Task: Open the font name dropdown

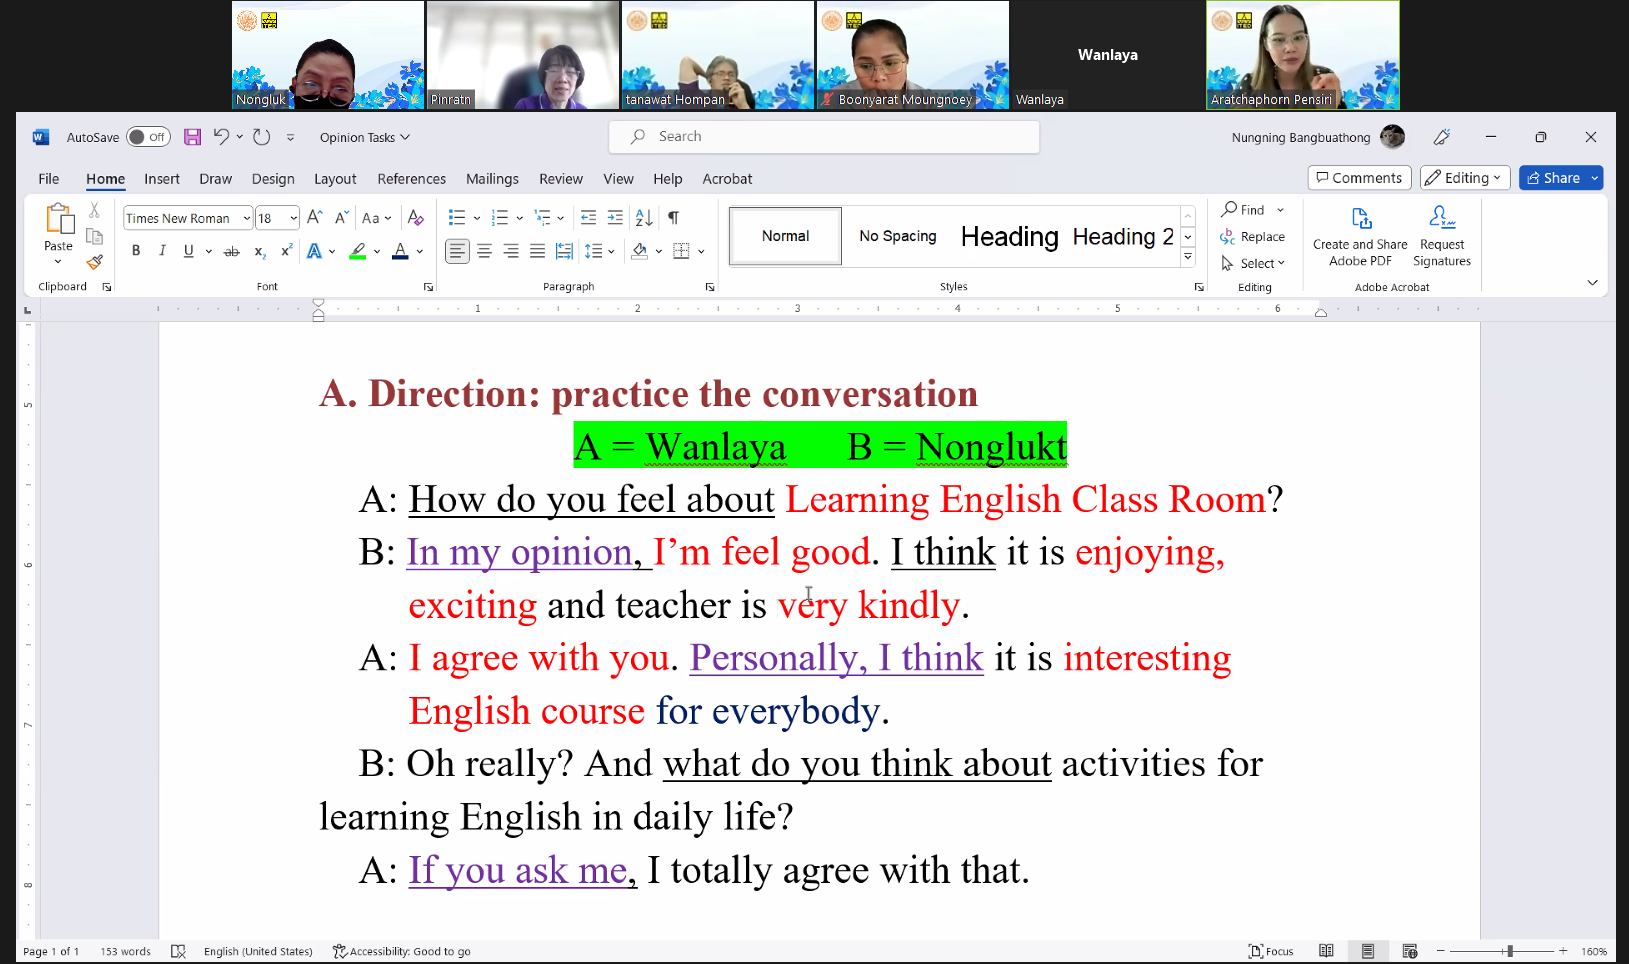Action: pyautogui.click(x=246, y=218)
